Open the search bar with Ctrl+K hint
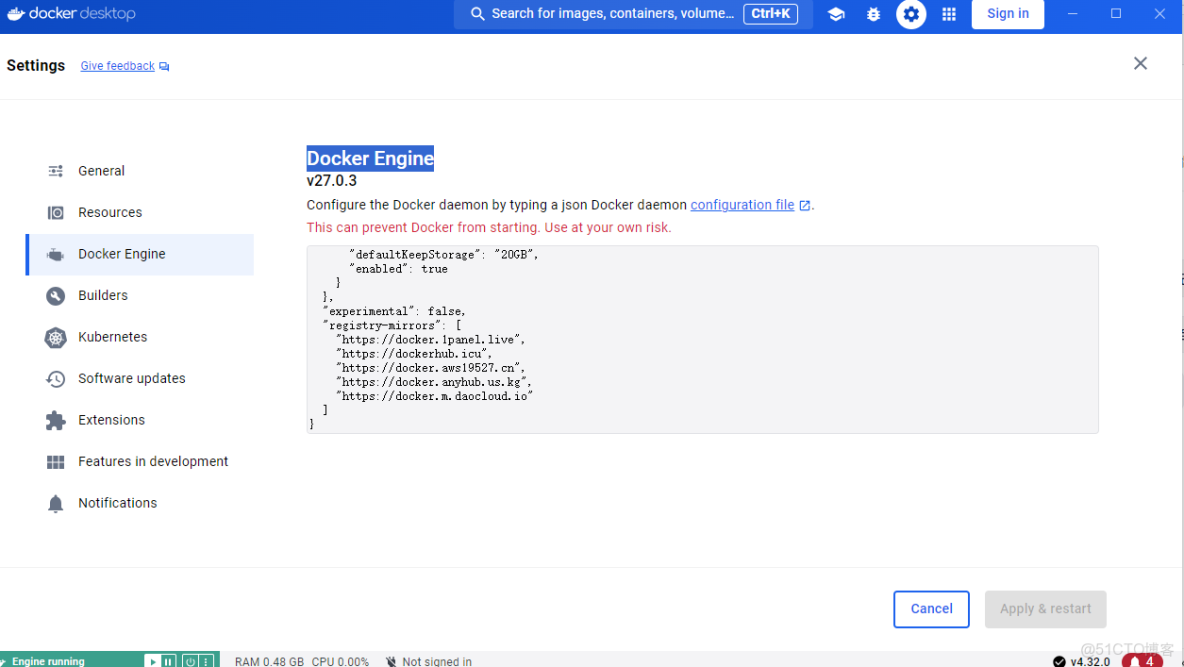This screenshot has width=1184, height=667. (630, 14)
